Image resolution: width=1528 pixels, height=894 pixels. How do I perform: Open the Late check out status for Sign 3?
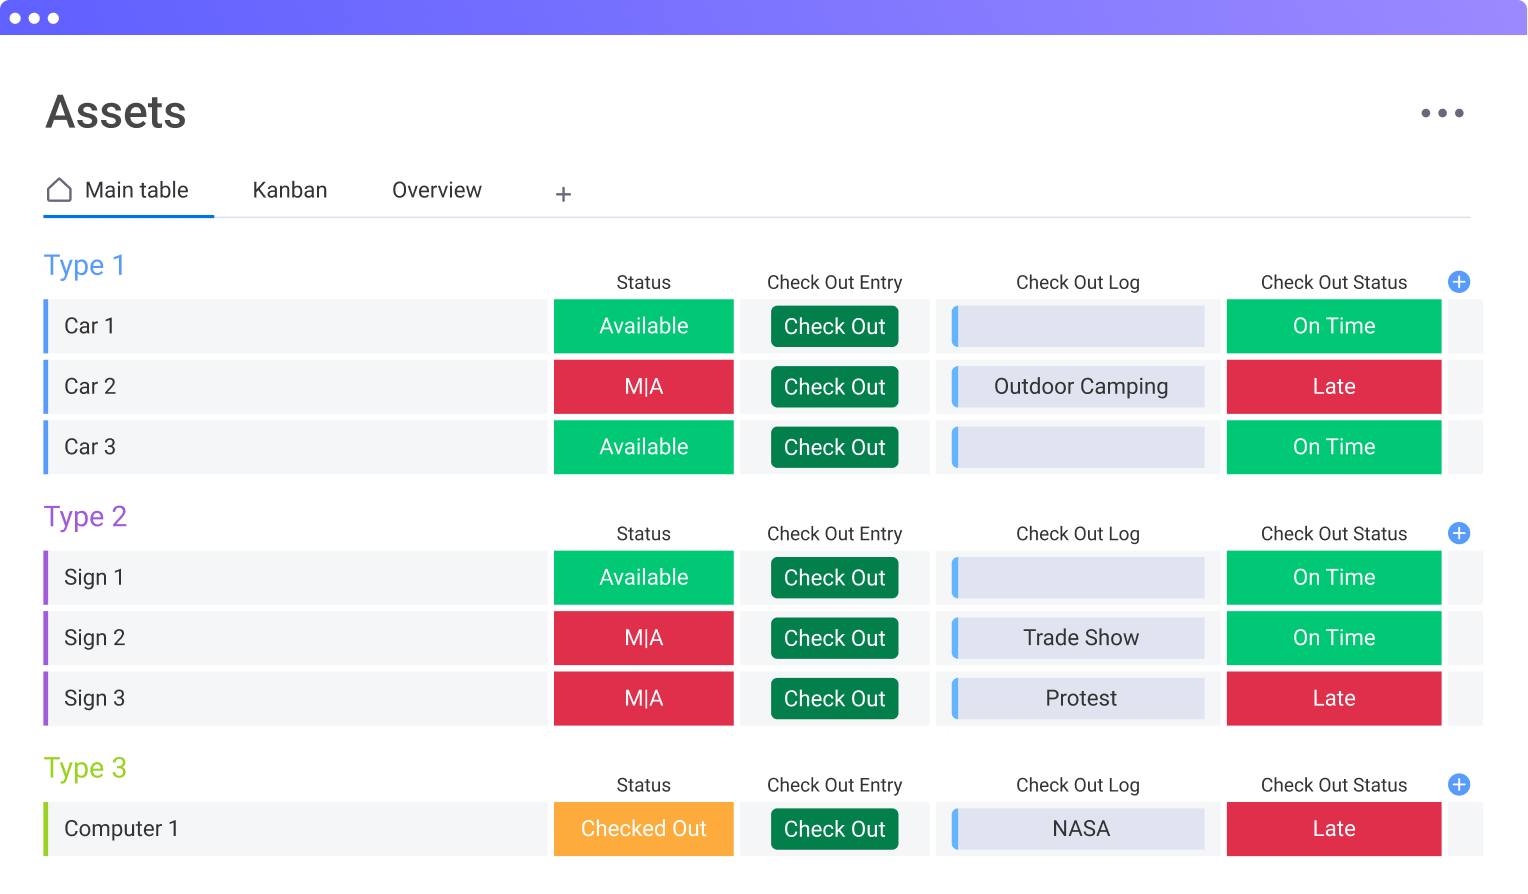click(x=1333, y=698)
